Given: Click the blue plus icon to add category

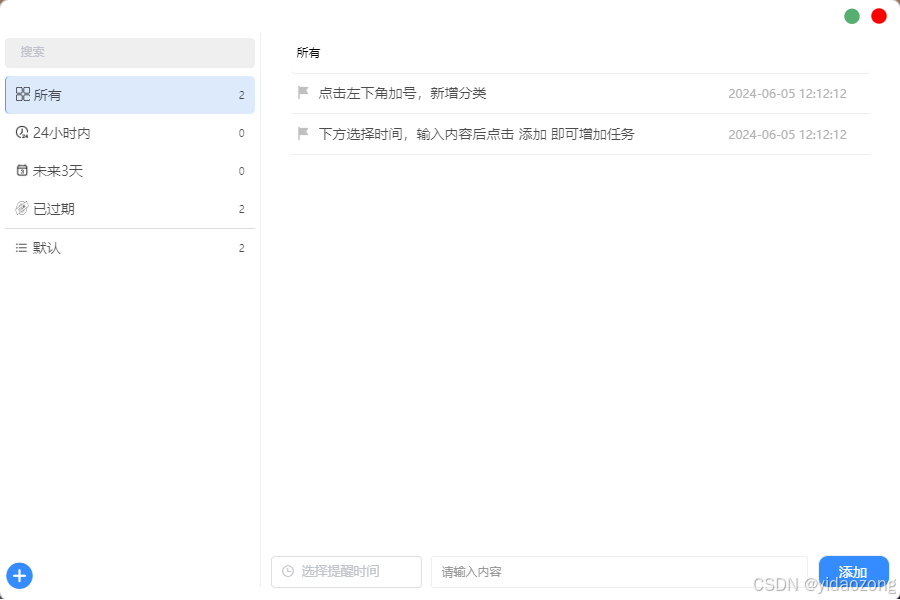Looking at the screenshot, I should click(x=20, y=576).
